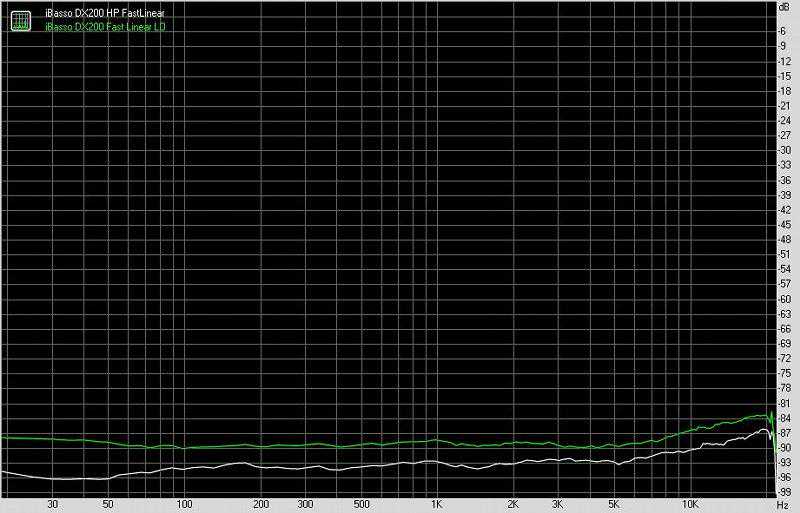
Task: Click the 100 frequency axis label
Action: [x=184, y=505]
